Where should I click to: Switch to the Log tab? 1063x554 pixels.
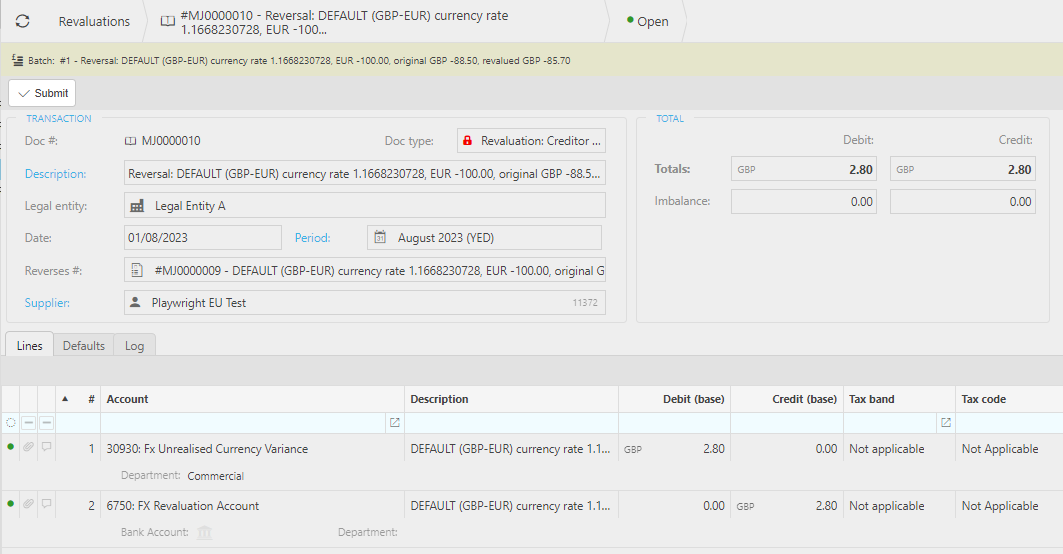pyautogui.click(x=134, y=345)
